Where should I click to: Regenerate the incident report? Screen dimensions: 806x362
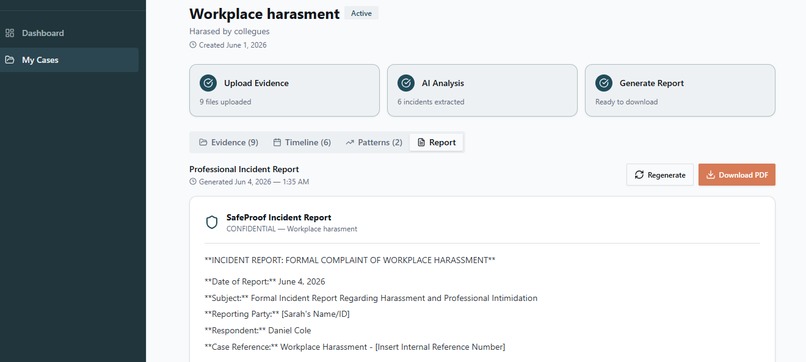coord(660,175)
